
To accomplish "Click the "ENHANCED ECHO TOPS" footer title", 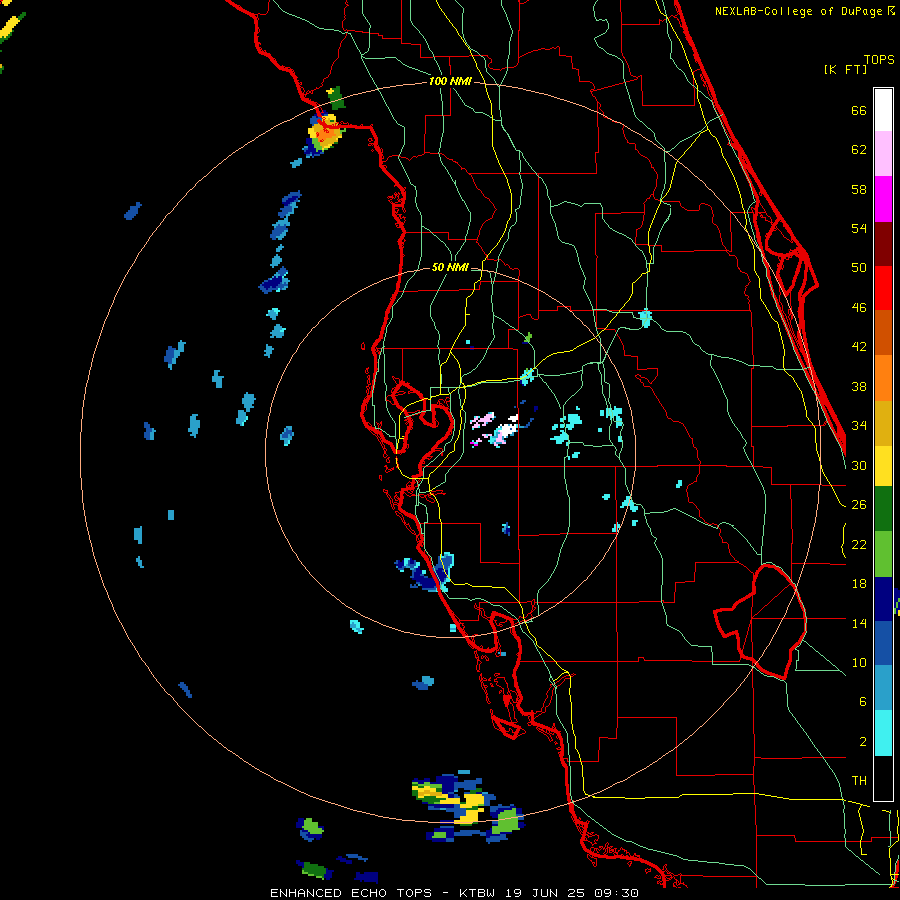I will point(351,893).
